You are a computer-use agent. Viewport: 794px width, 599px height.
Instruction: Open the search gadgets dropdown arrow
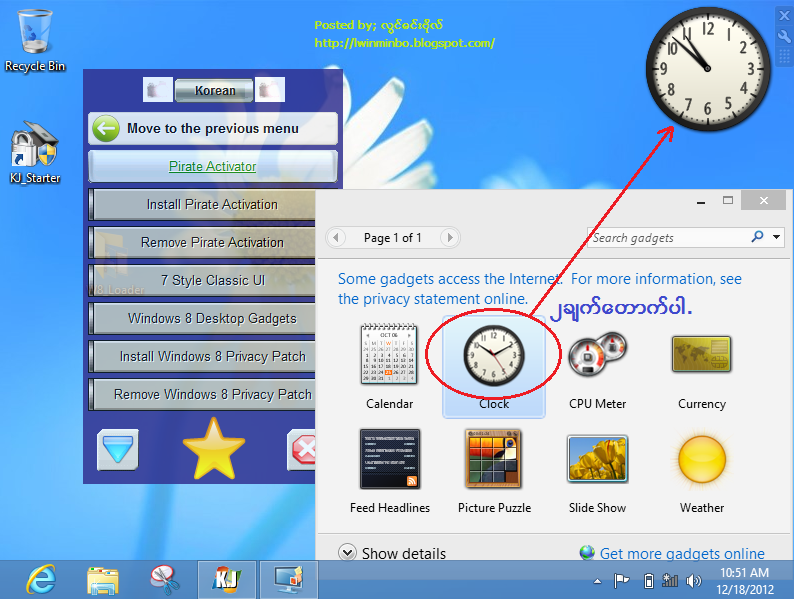click(x=776, y=236)
